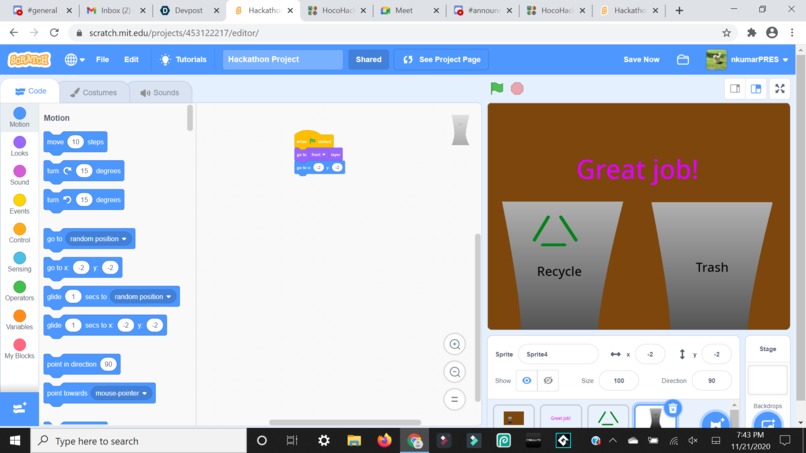
Task: Switch to large stage layout
Action: pyautogui.click(x=756, y=88)
